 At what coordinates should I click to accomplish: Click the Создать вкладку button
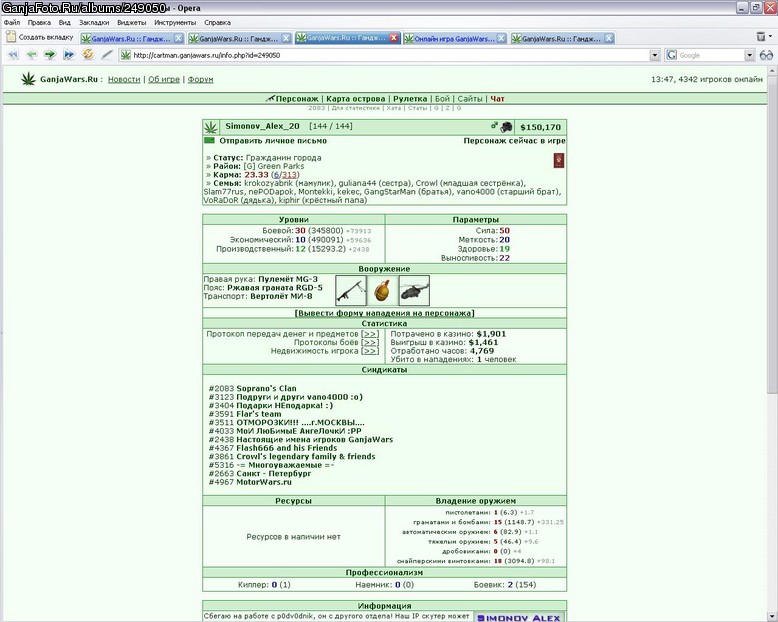point(40,37)
